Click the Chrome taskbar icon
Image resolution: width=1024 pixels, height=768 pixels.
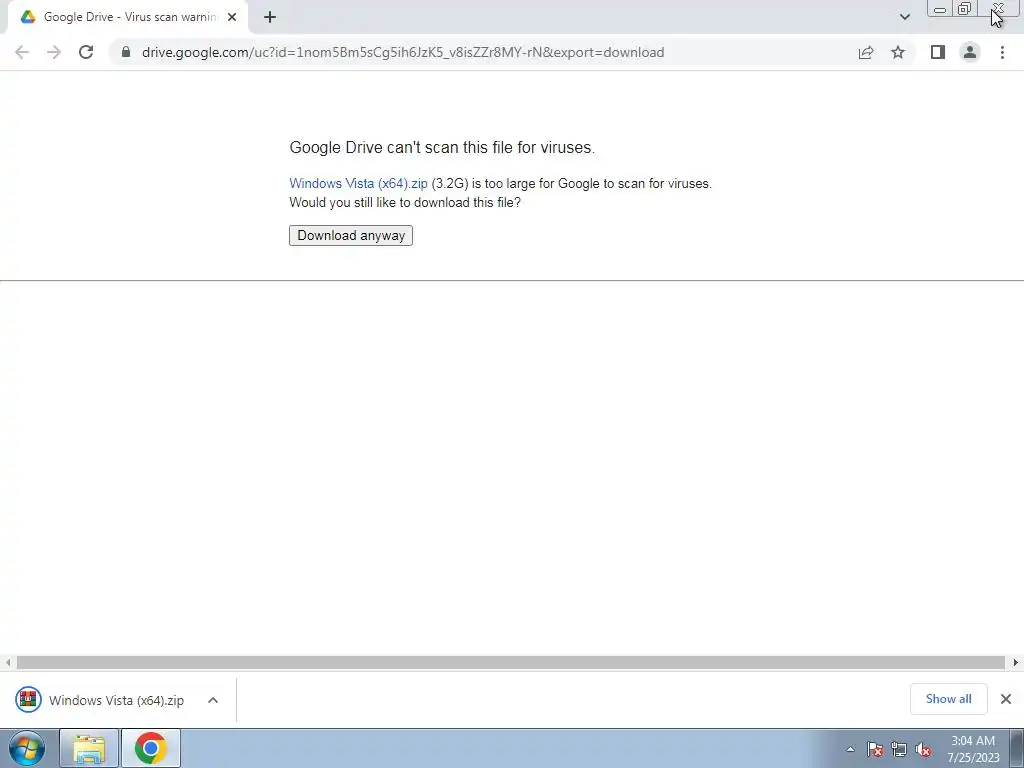[x=151, y=748]
